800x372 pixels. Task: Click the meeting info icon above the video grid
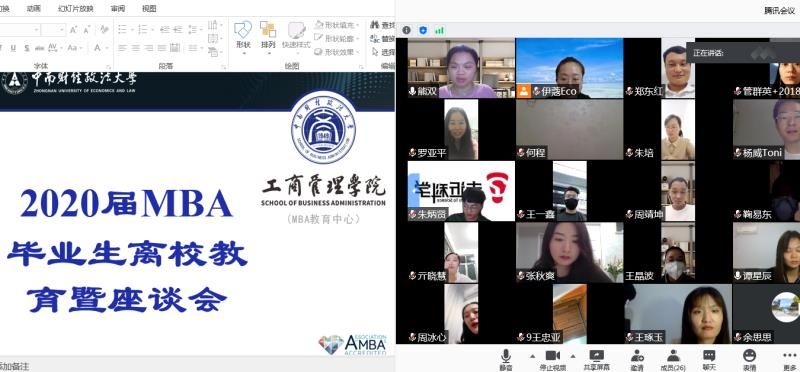click(x=406, y=30)
